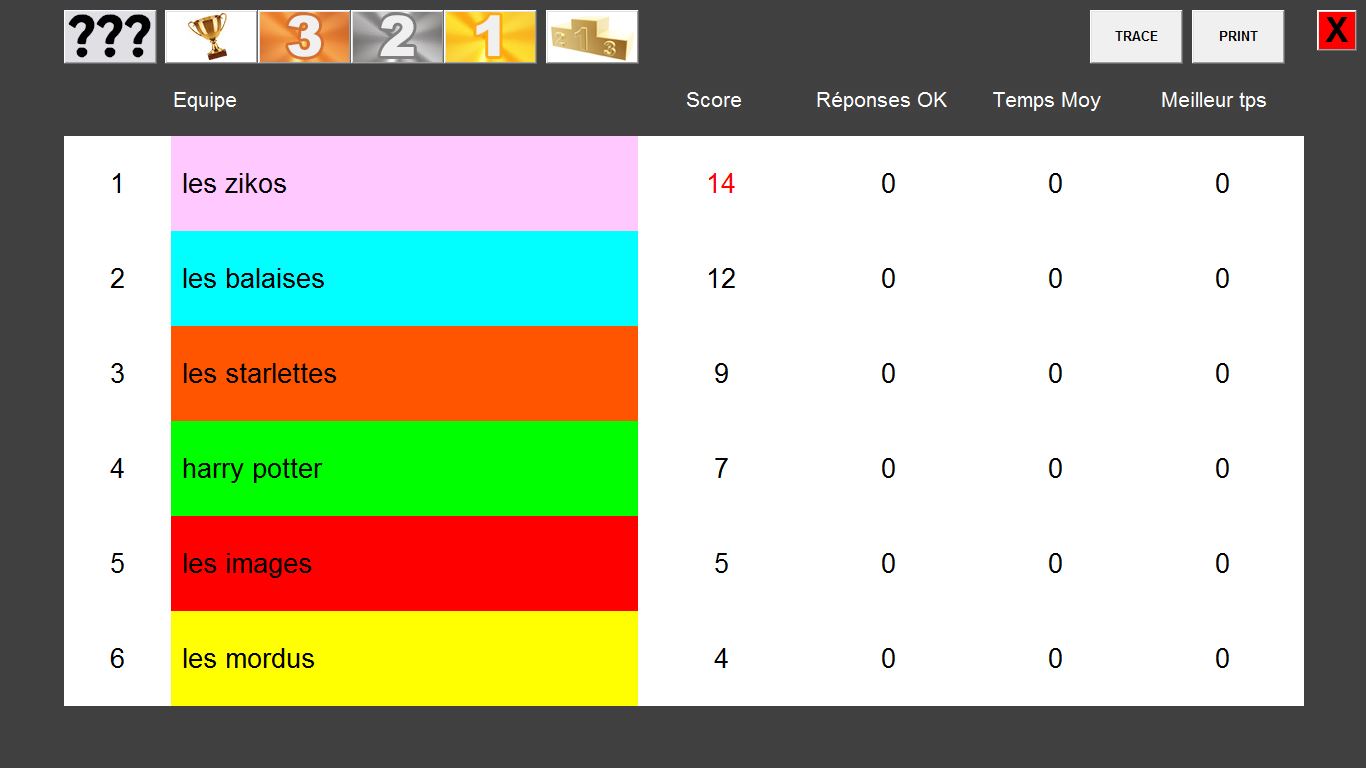This screenshot has height=768, width=1366.
Task: Click the golden trophy icon
Action: [x=211, y=37]
